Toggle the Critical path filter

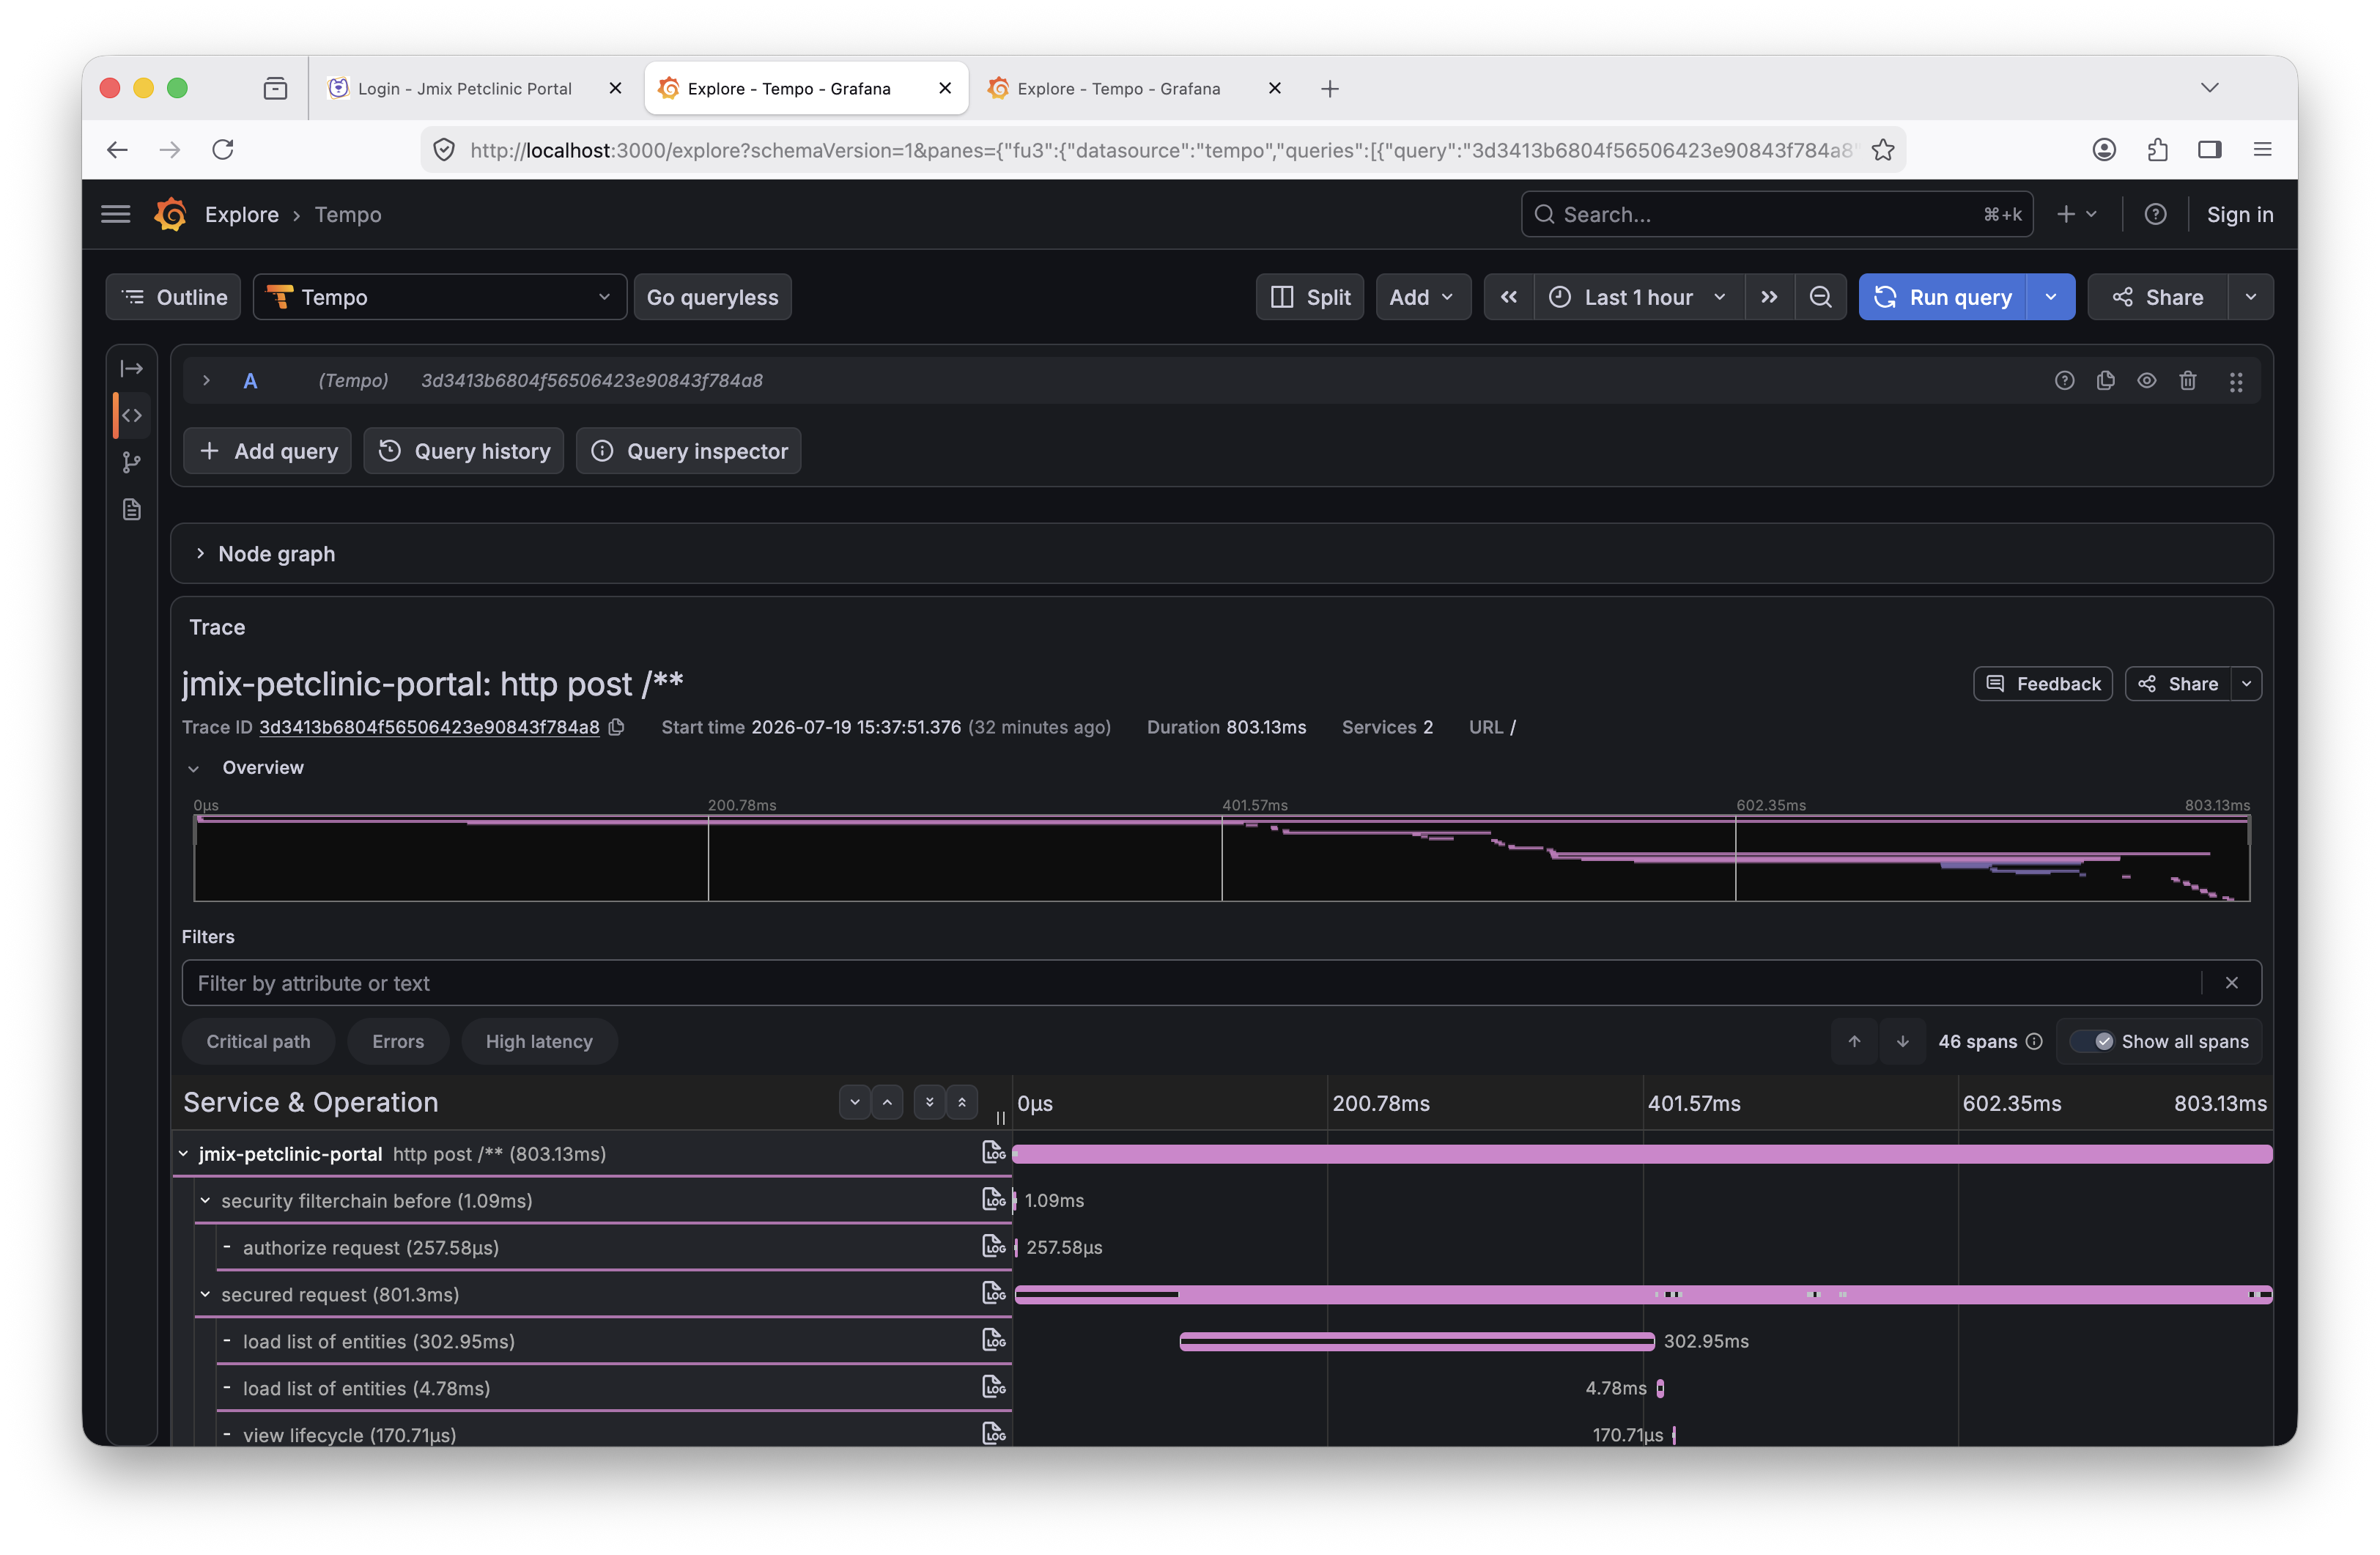(258, 1041)
